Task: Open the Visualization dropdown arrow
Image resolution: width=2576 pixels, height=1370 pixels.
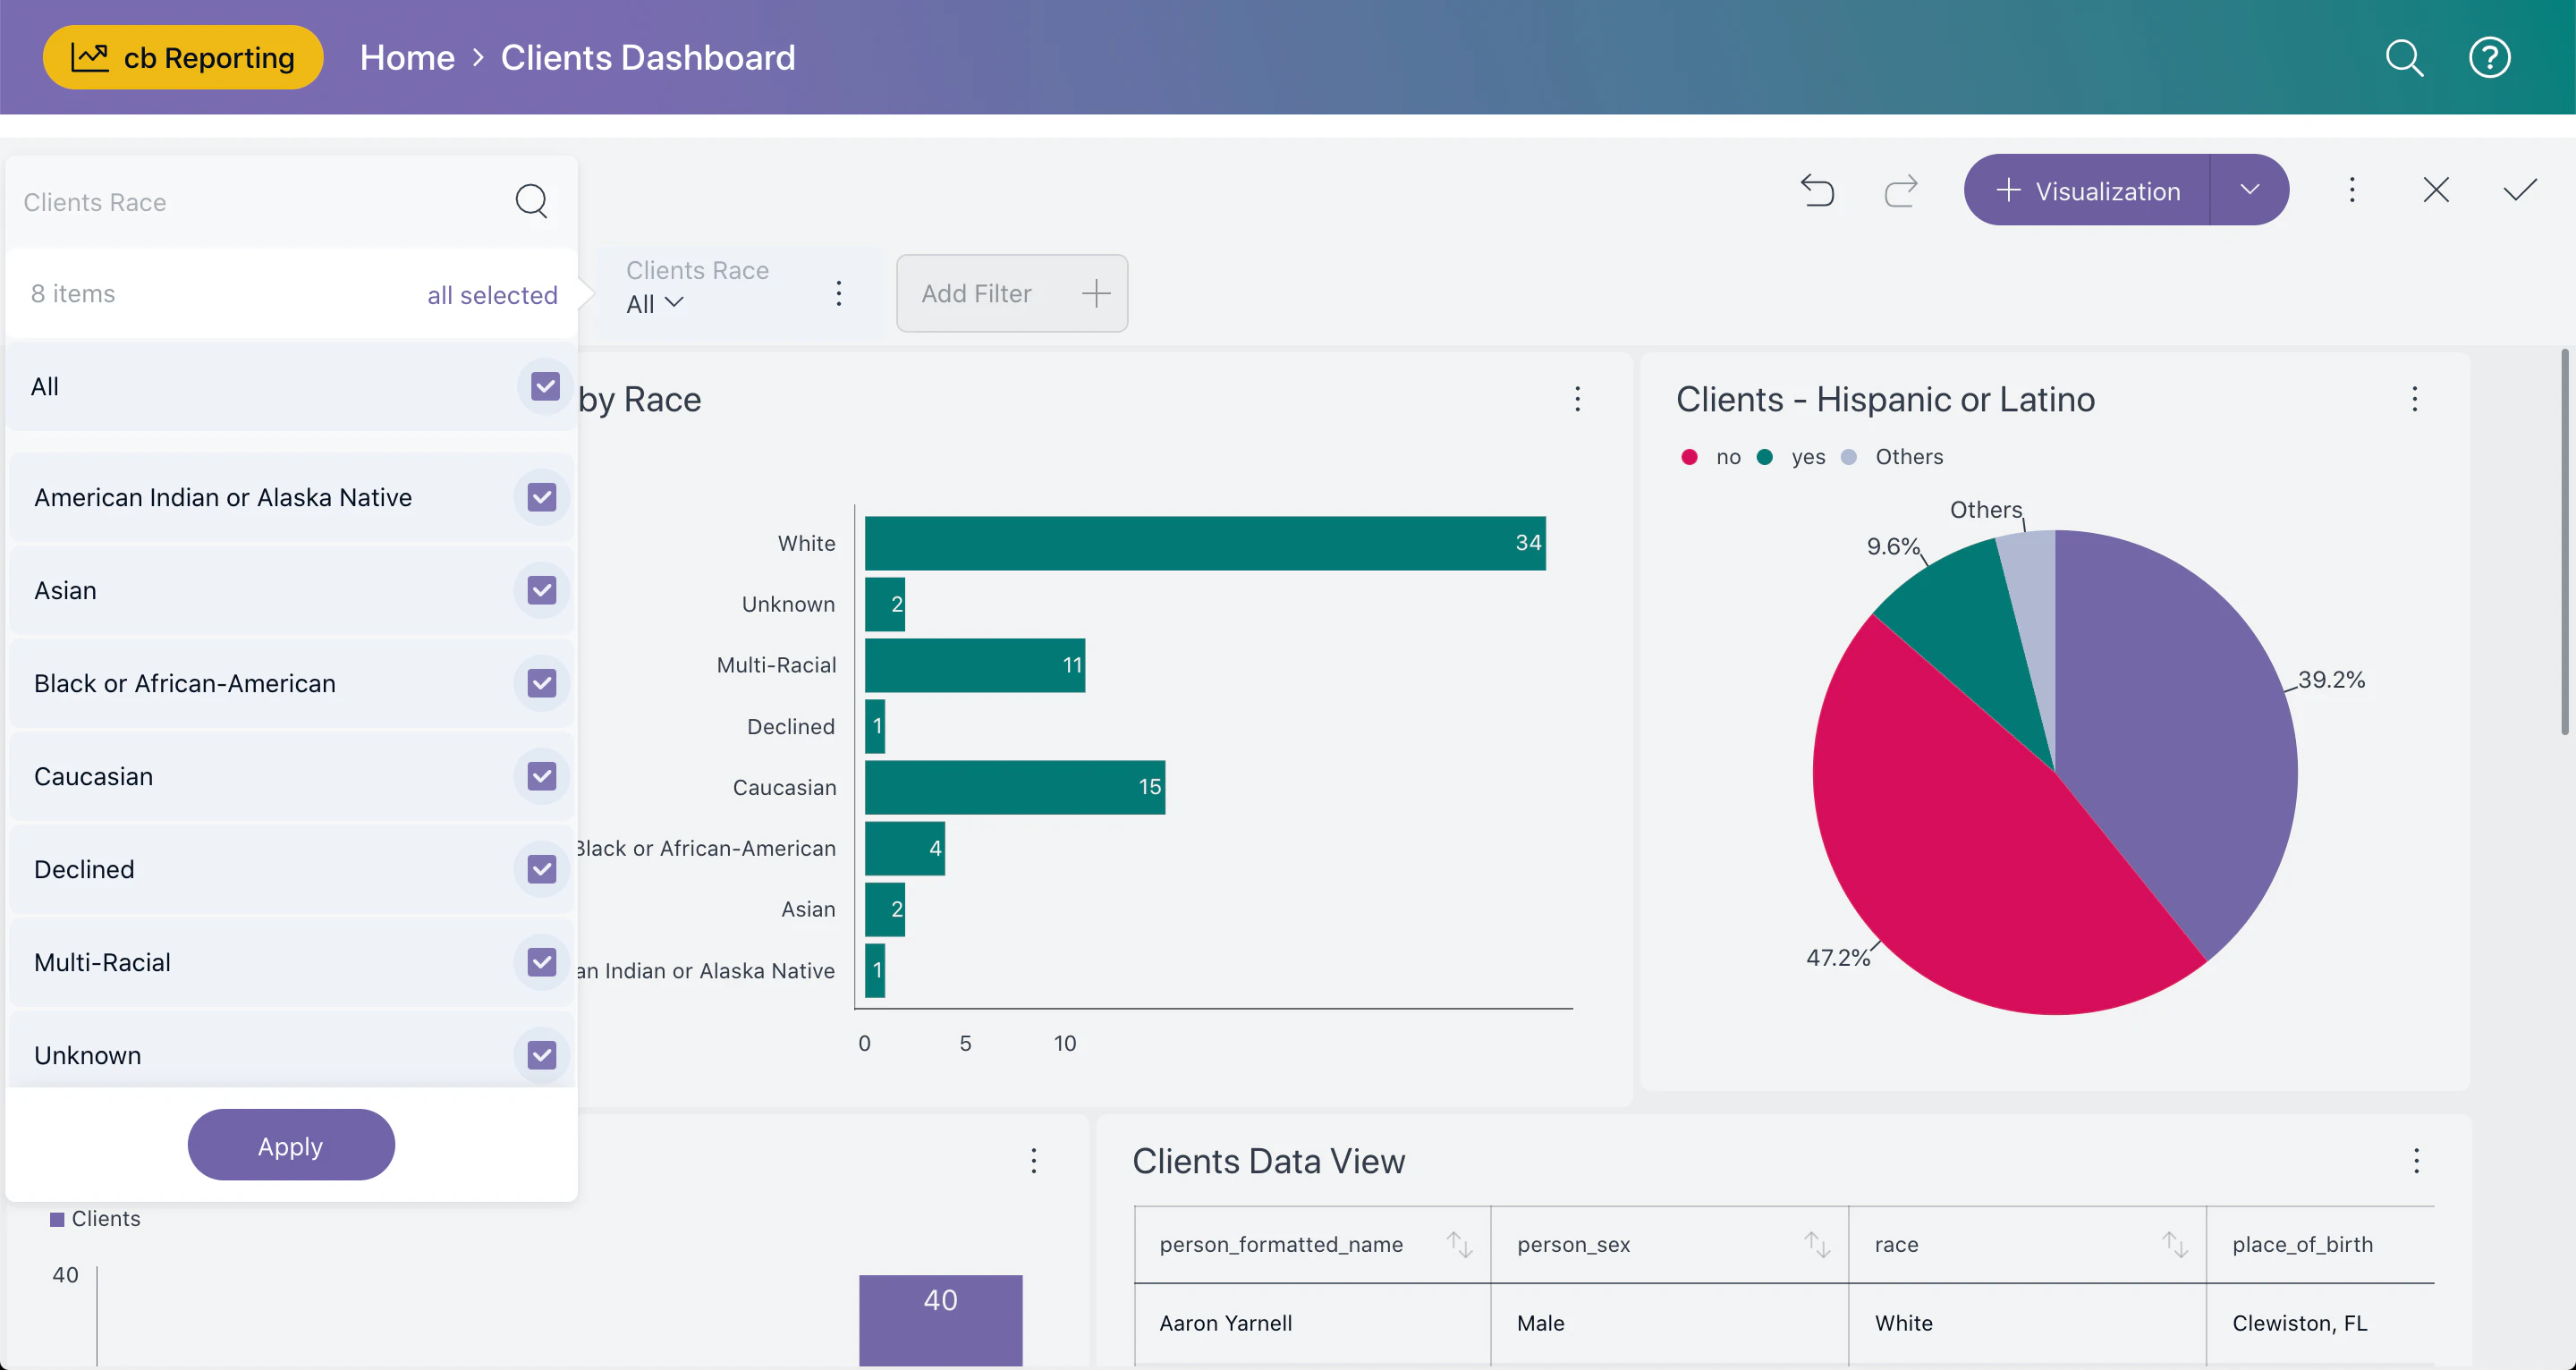Action: pyautogui.click(x=2250, y=190)
